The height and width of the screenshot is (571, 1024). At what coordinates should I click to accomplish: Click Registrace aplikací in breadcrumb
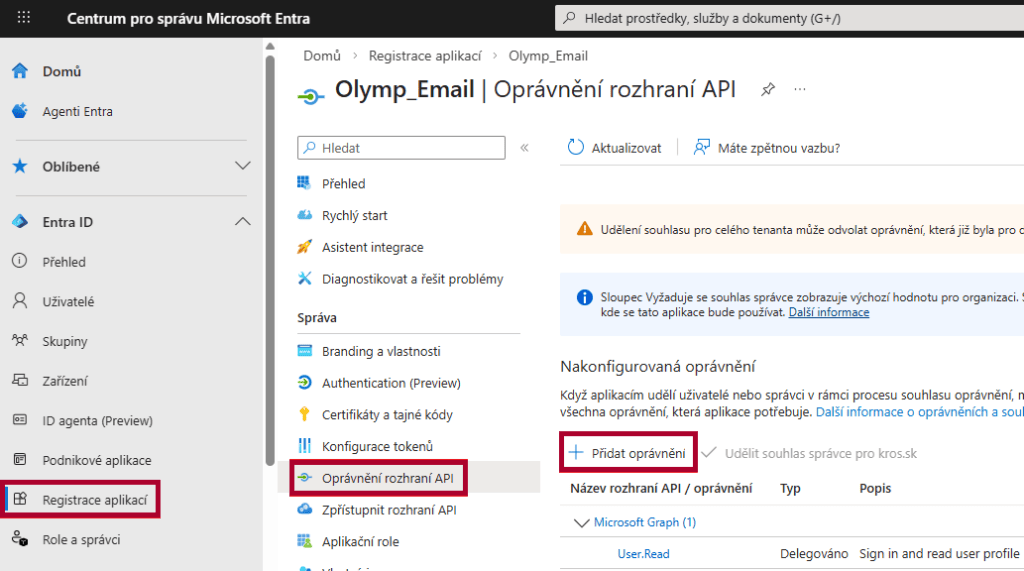click(424, 56)
